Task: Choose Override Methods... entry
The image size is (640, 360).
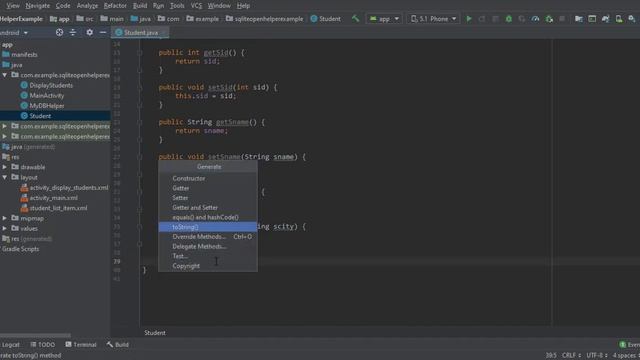Action: tap(208, 237)
